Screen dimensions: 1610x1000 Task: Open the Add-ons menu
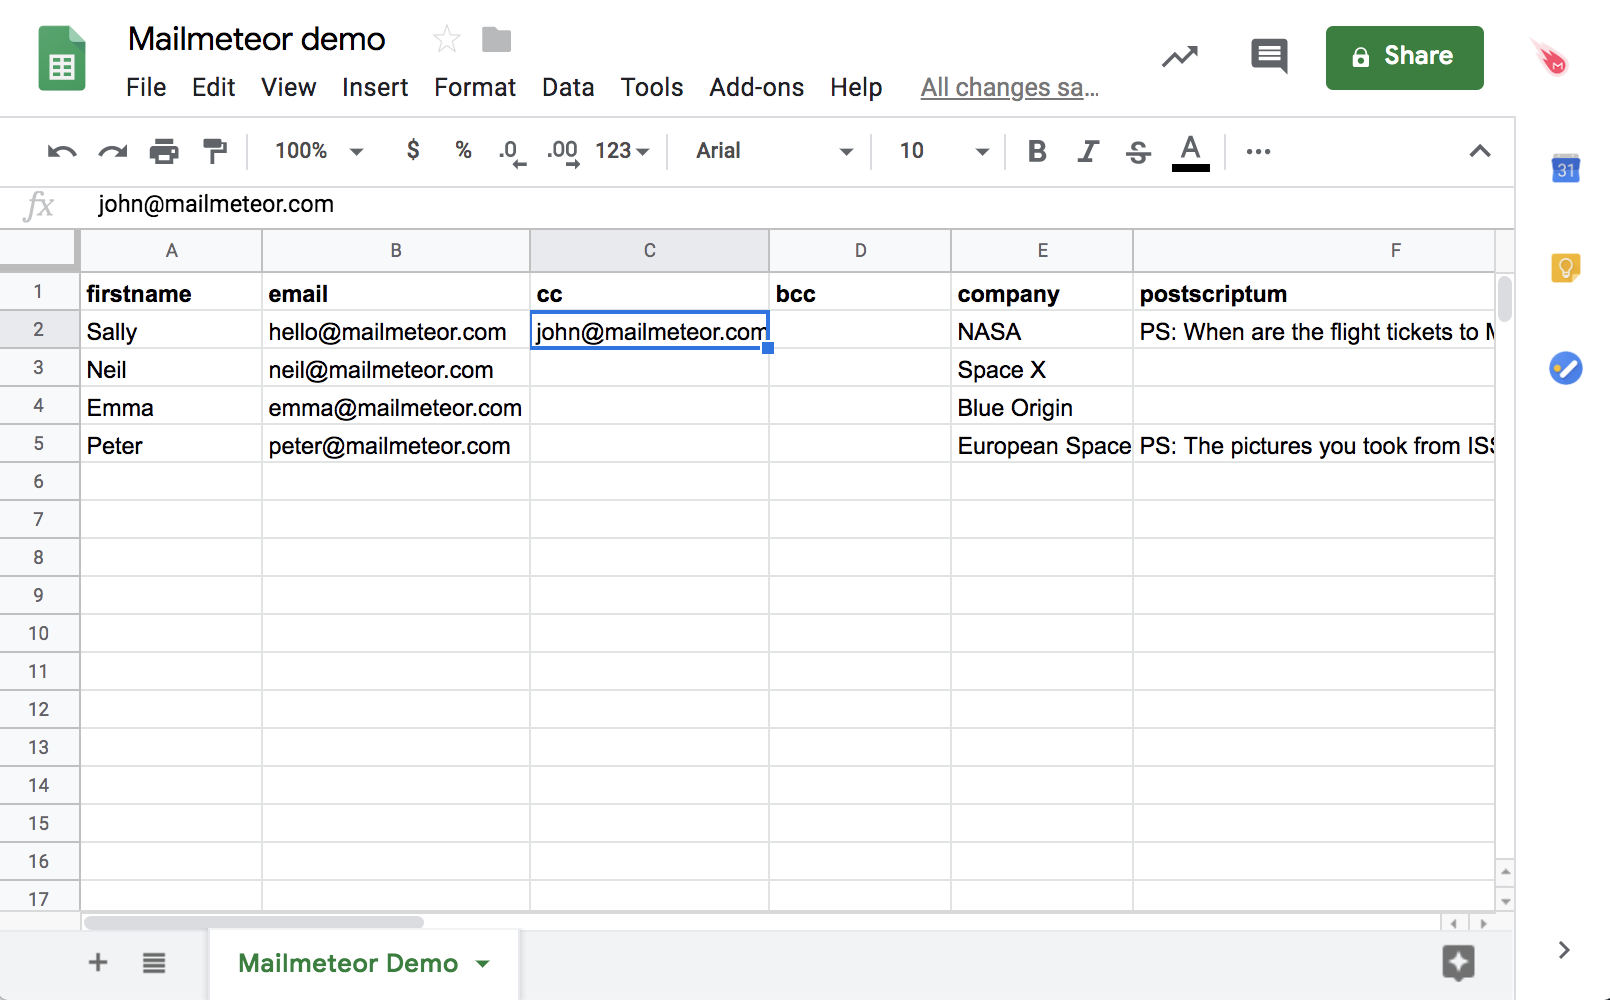click(x=757, y=88)
